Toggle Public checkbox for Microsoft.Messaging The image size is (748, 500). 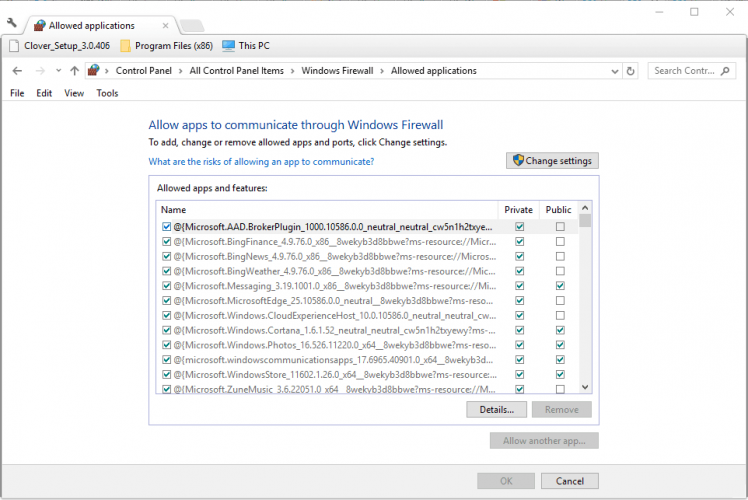(560, 286)
